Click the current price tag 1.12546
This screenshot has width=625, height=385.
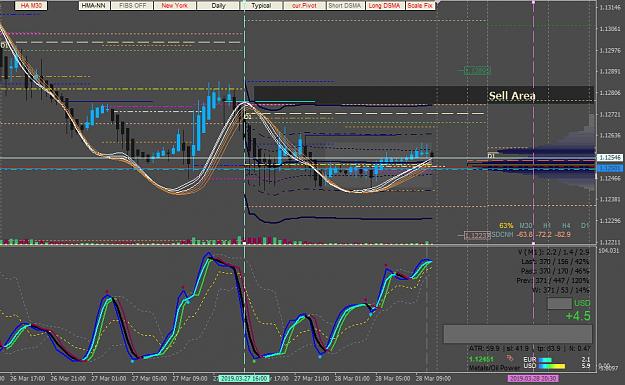click(x=610, y=158)
